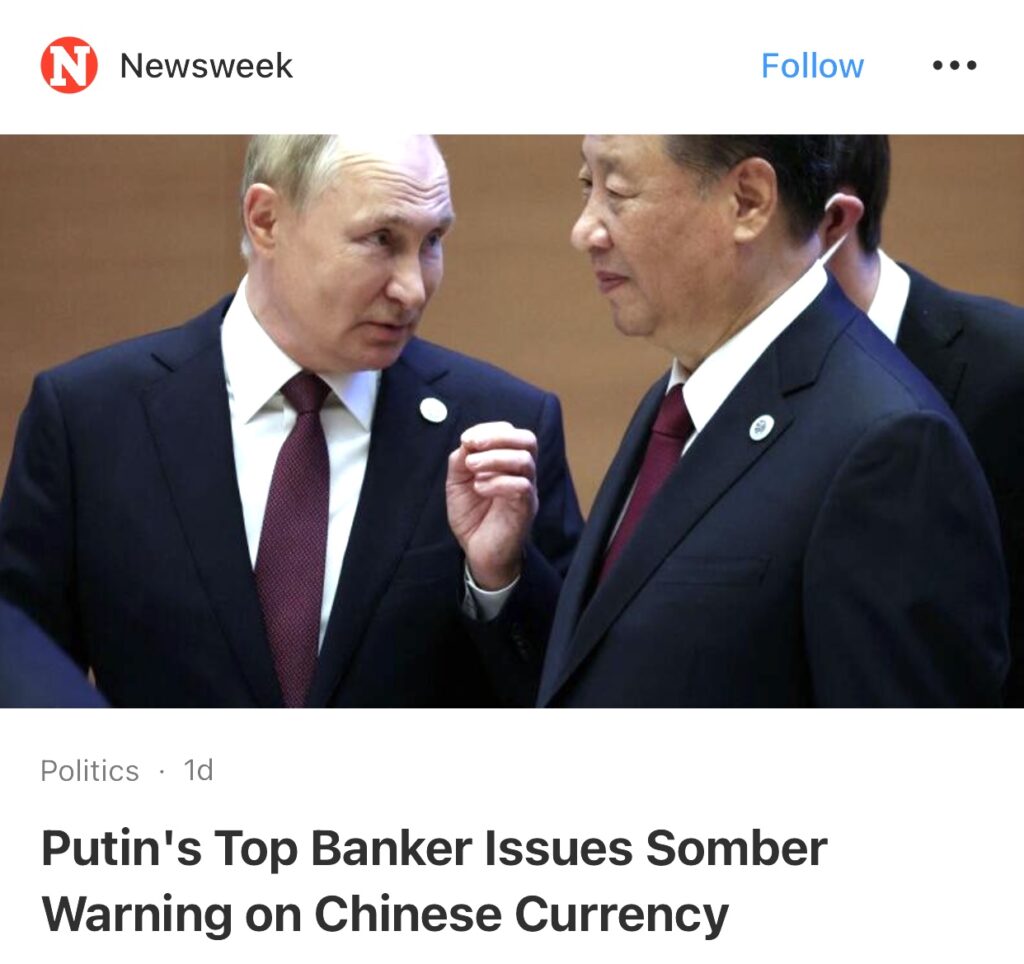Open the three-dot more options menu

click(x=955, y=65)
